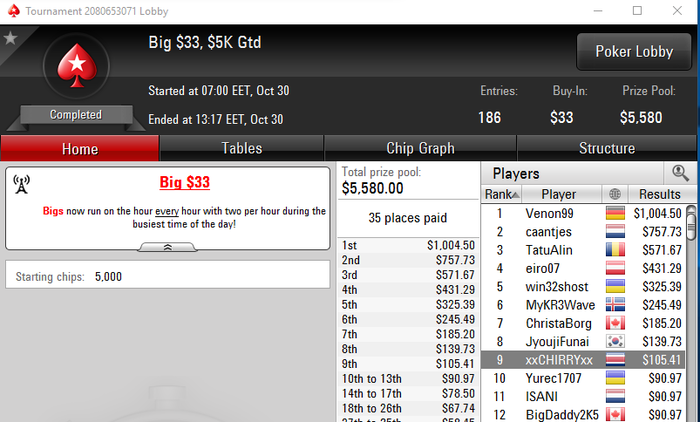Click the red spade PokerStars logo

(x=77, y=66)
